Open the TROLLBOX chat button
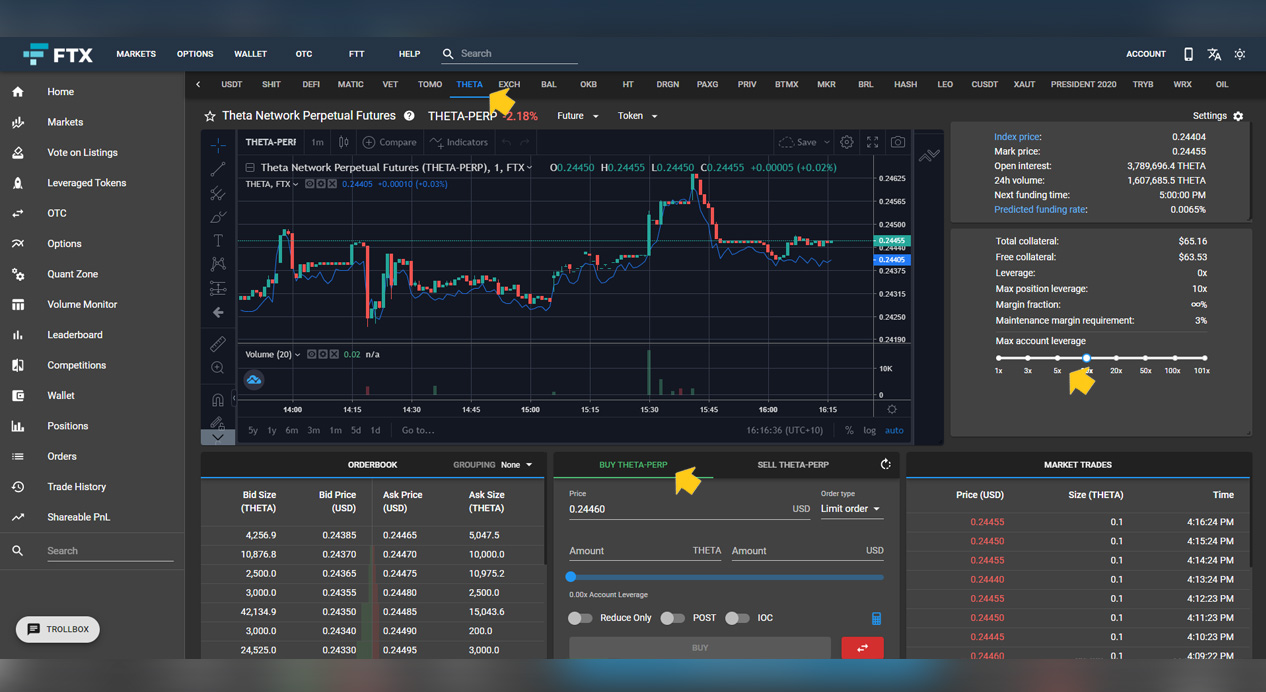Viewport: 1266px width, 692px height. 58,629
